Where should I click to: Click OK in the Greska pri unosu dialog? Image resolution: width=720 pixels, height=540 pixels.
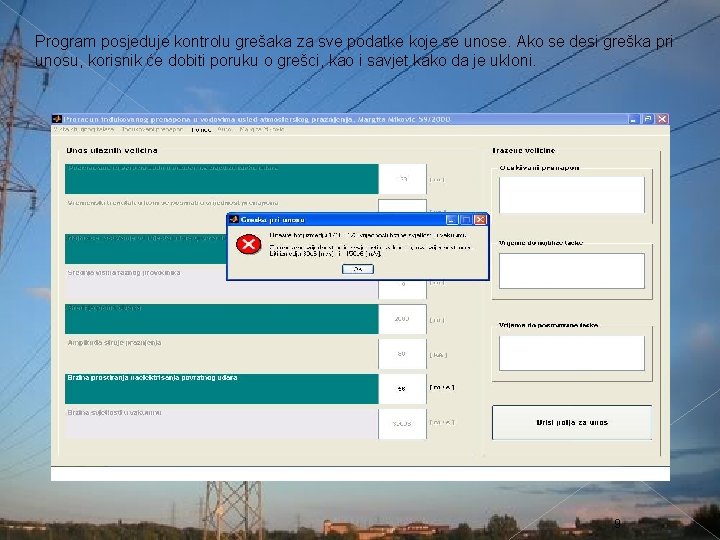(x=358, y=269)
